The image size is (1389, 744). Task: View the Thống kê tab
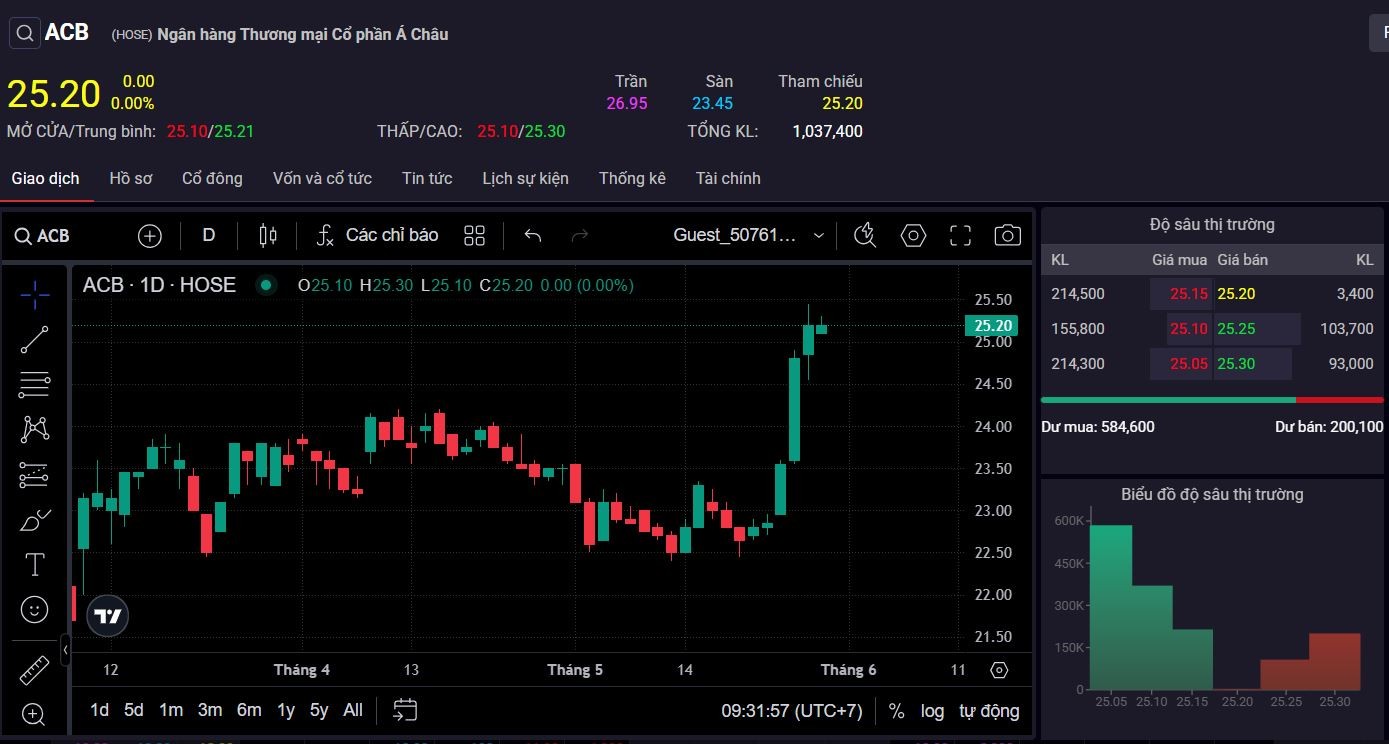[632, 178]
